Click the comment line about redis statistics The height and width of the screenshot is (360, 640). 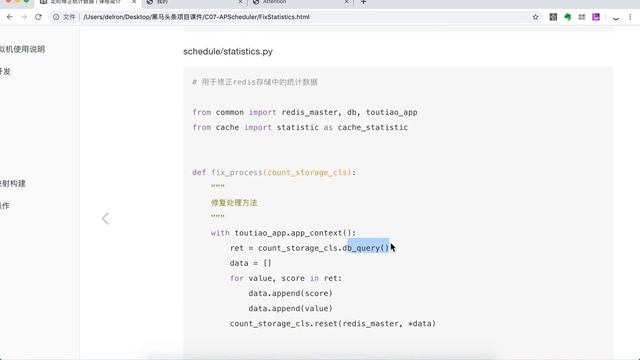coord(255,82)
